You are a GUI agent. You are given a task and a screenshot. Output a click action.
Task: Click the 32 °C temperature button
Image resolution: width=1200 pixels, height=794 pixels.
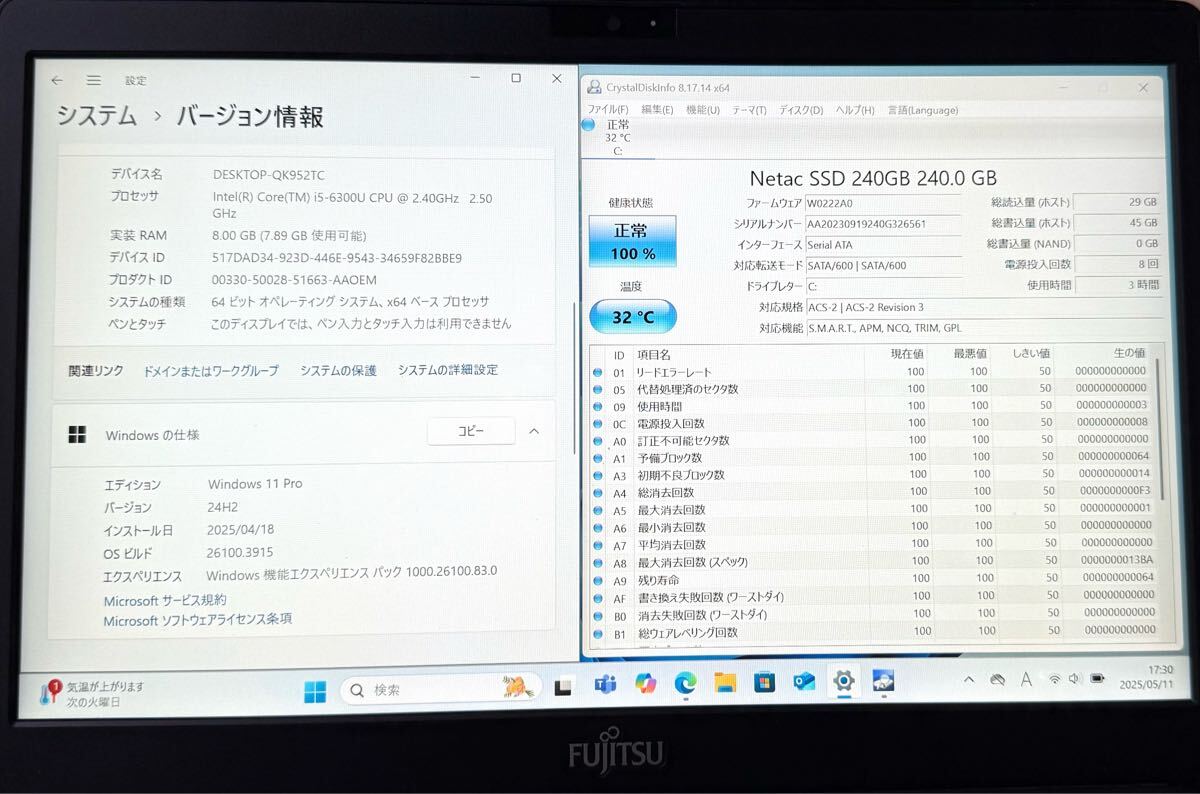coord(633,317)
